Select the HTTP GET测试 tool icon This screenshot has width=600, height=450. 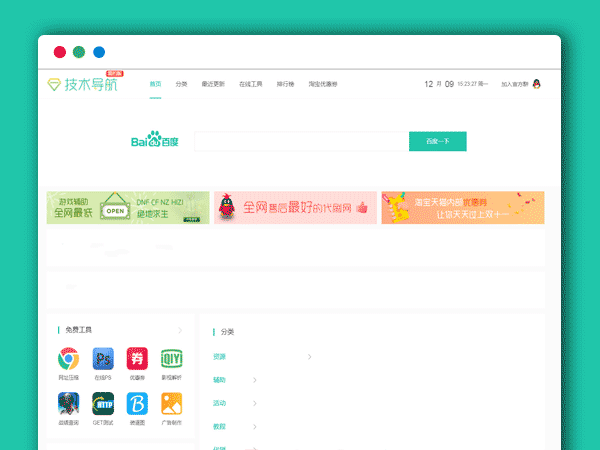(103, 403)
